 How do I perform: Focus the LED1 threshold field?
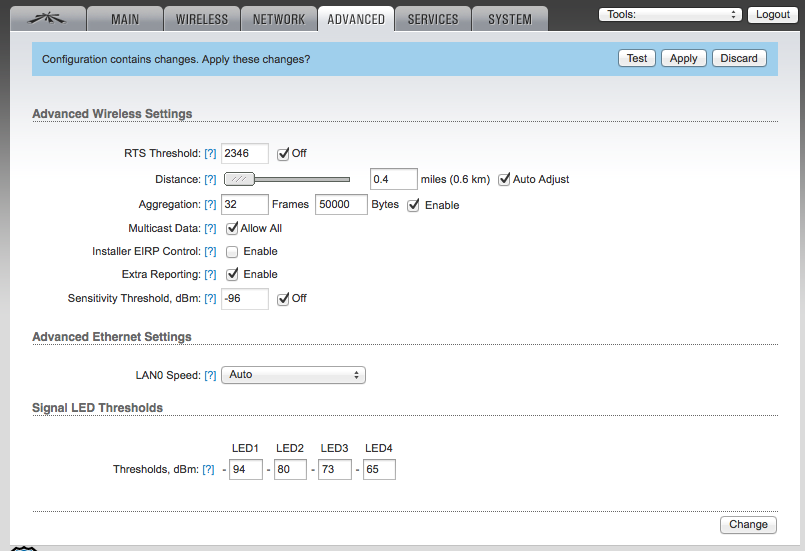click(x=246, y=469)
